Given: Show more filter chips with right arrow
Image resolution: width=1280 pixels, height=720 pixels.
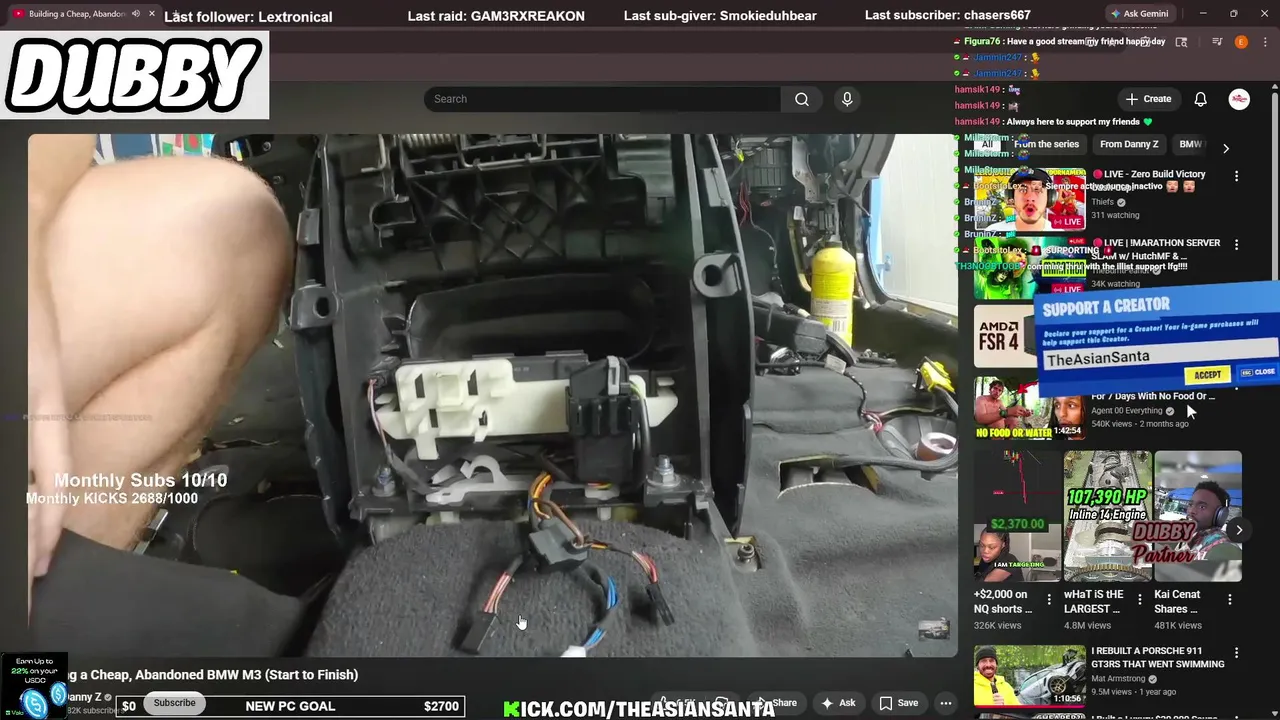Looking at the screenshot, I should coord(1226,148).
